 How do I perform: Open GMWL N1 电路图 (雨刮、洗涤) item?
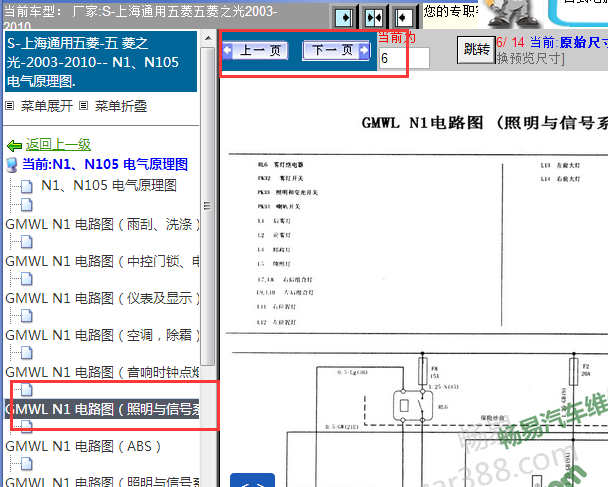point(102,224)
